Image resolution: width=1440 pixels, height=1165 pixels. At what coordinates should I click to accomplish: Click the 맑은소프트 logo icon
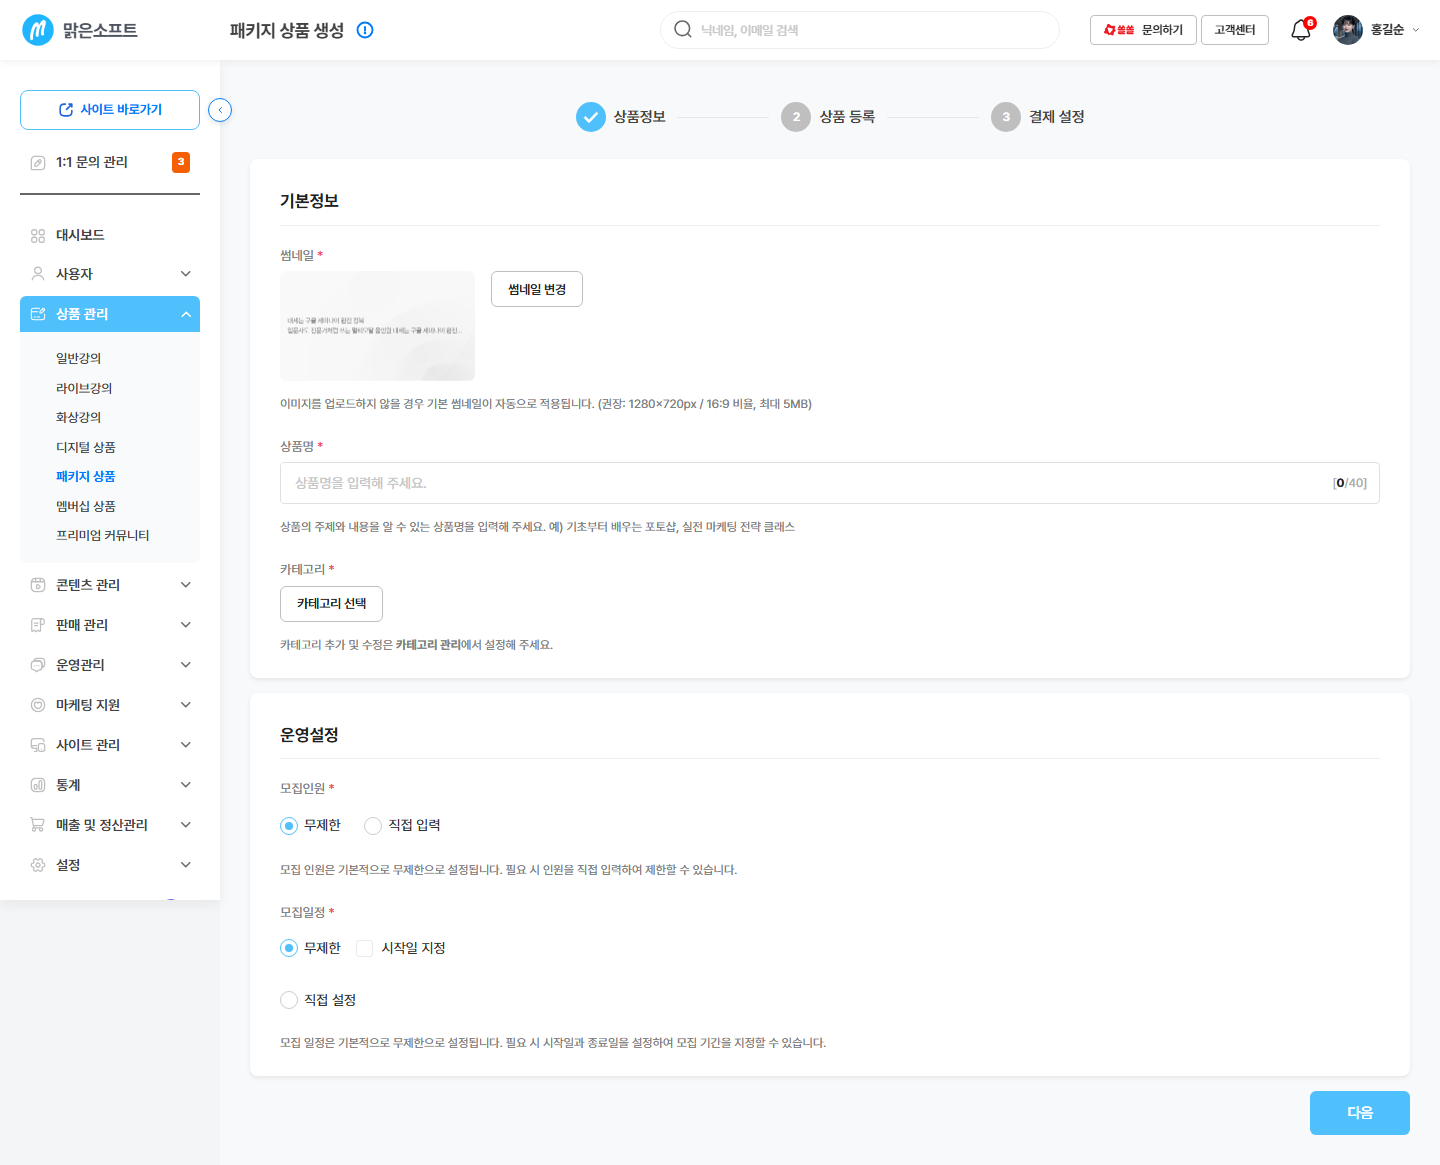pos(38,30)
